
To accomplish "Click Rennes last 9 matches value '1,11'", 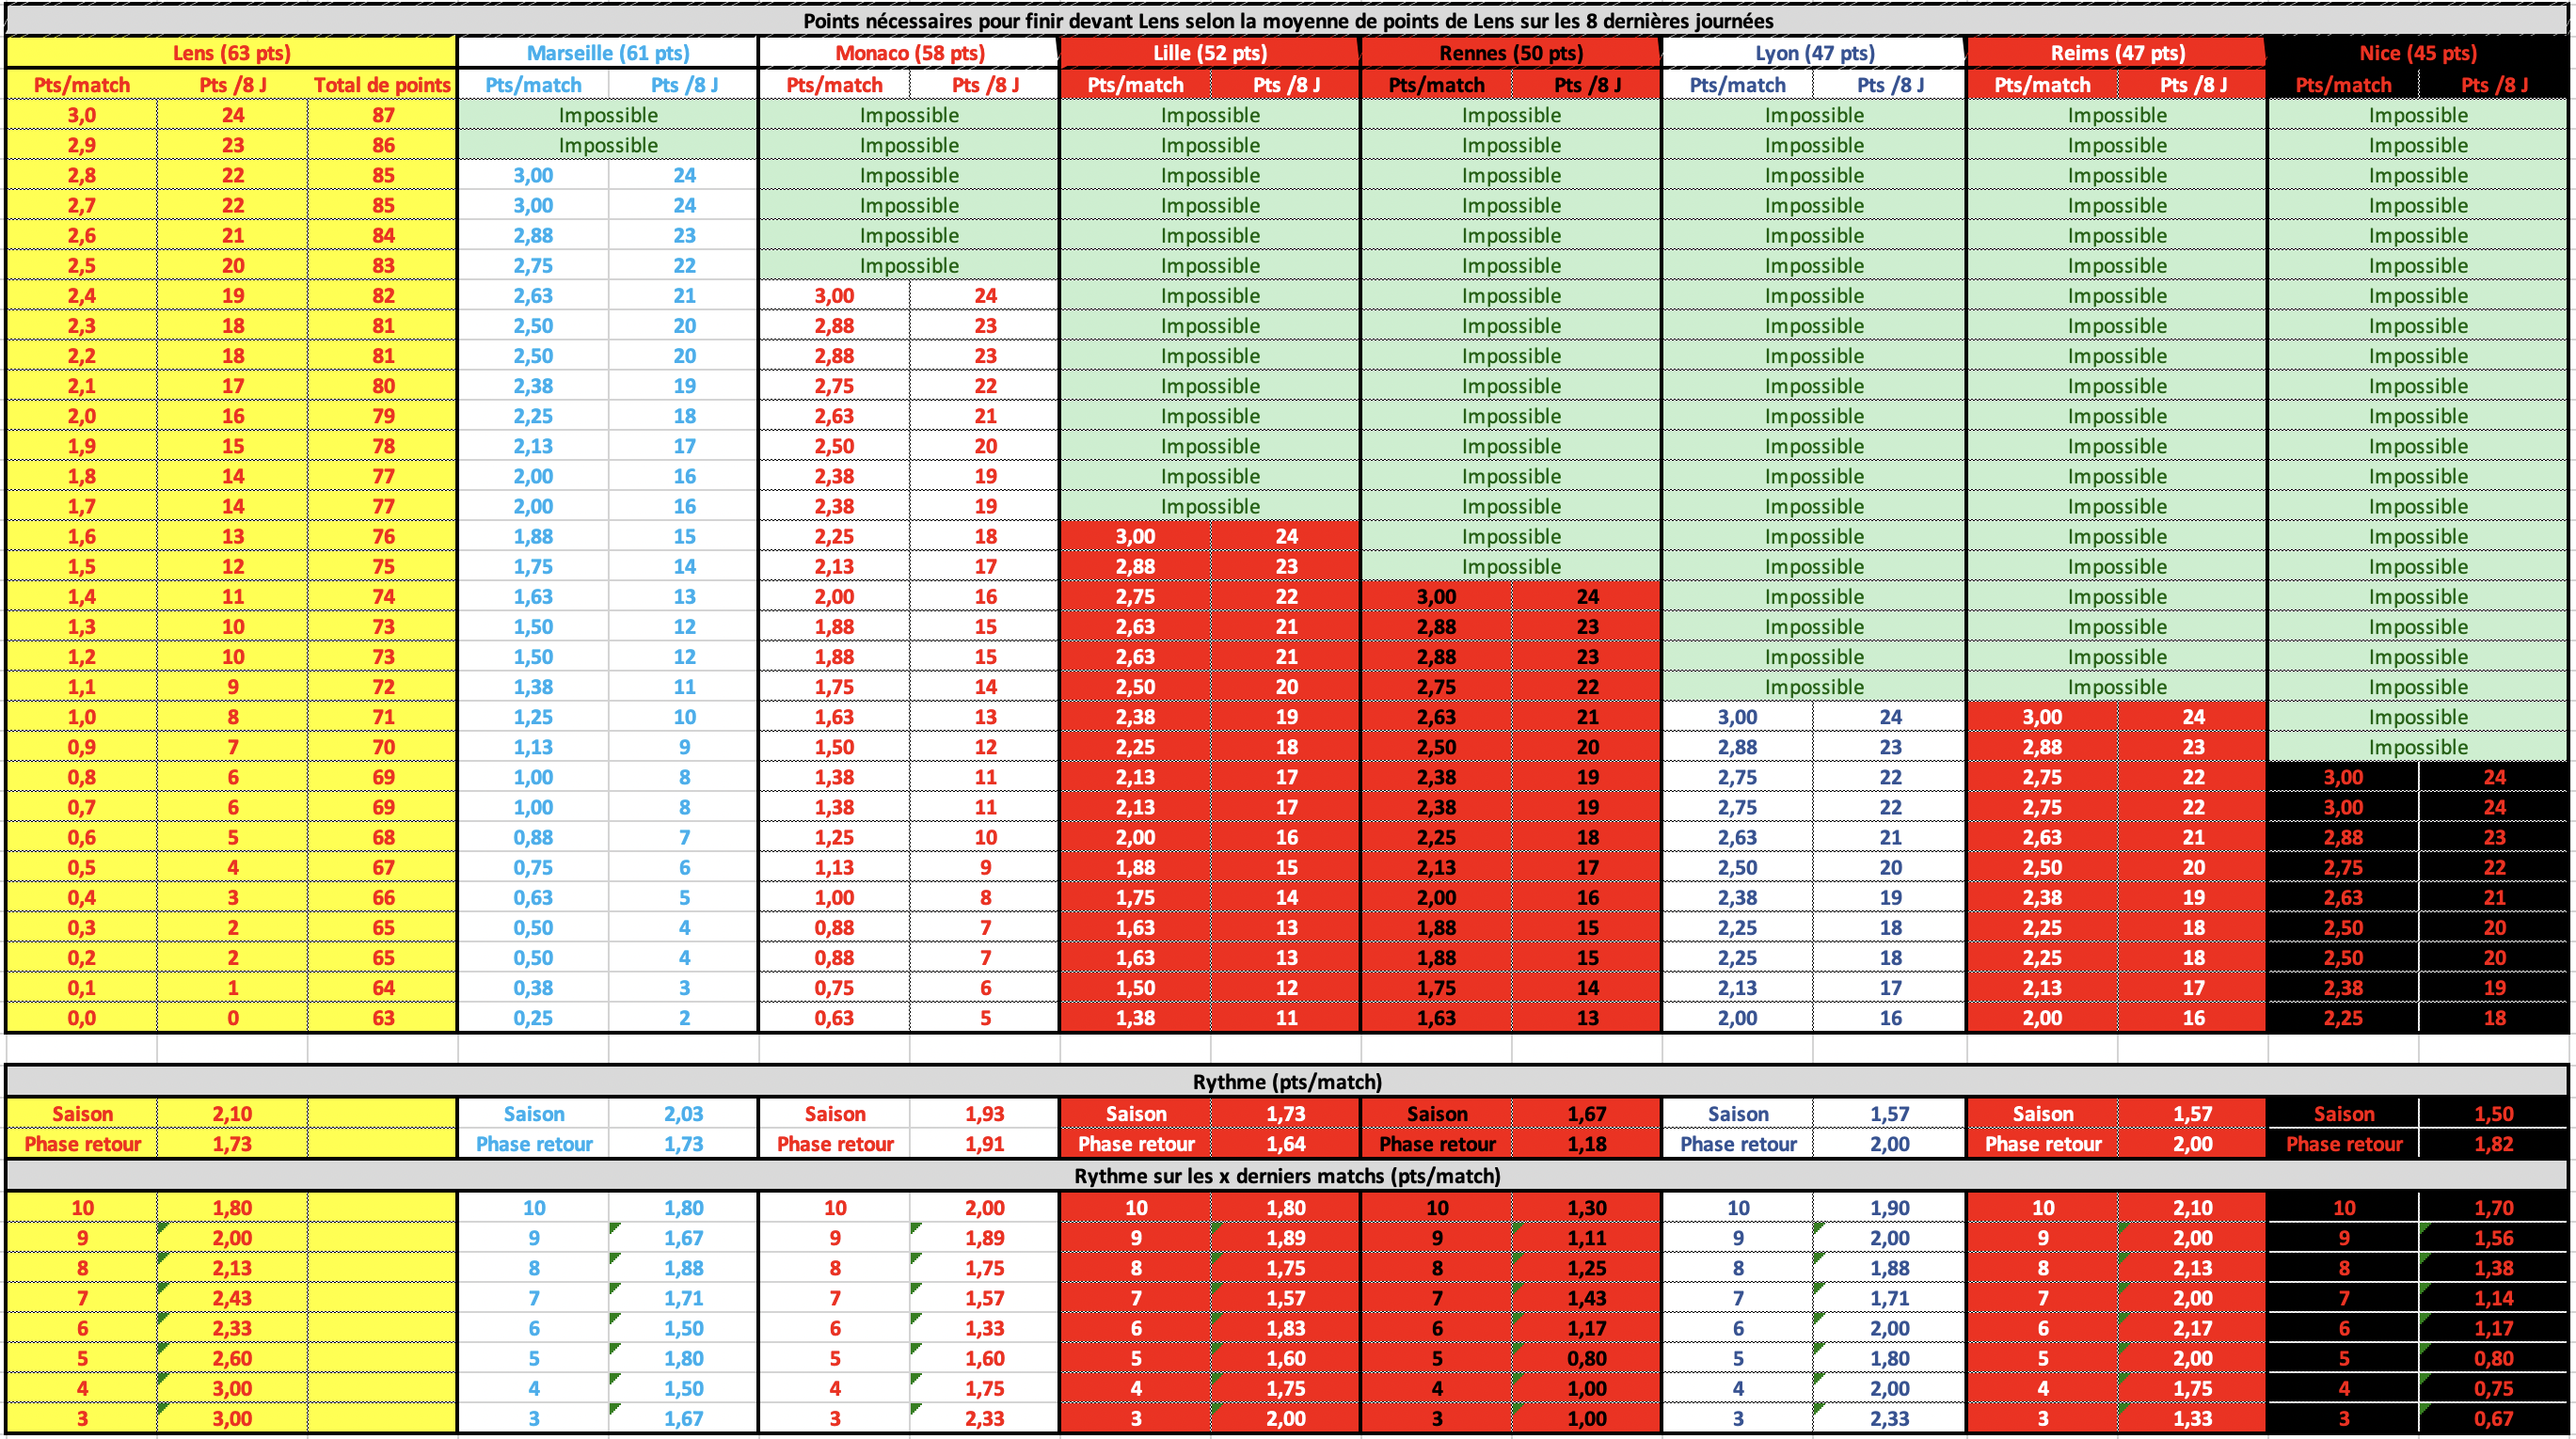I will pyautogui.click(x=1587, y=1238).
